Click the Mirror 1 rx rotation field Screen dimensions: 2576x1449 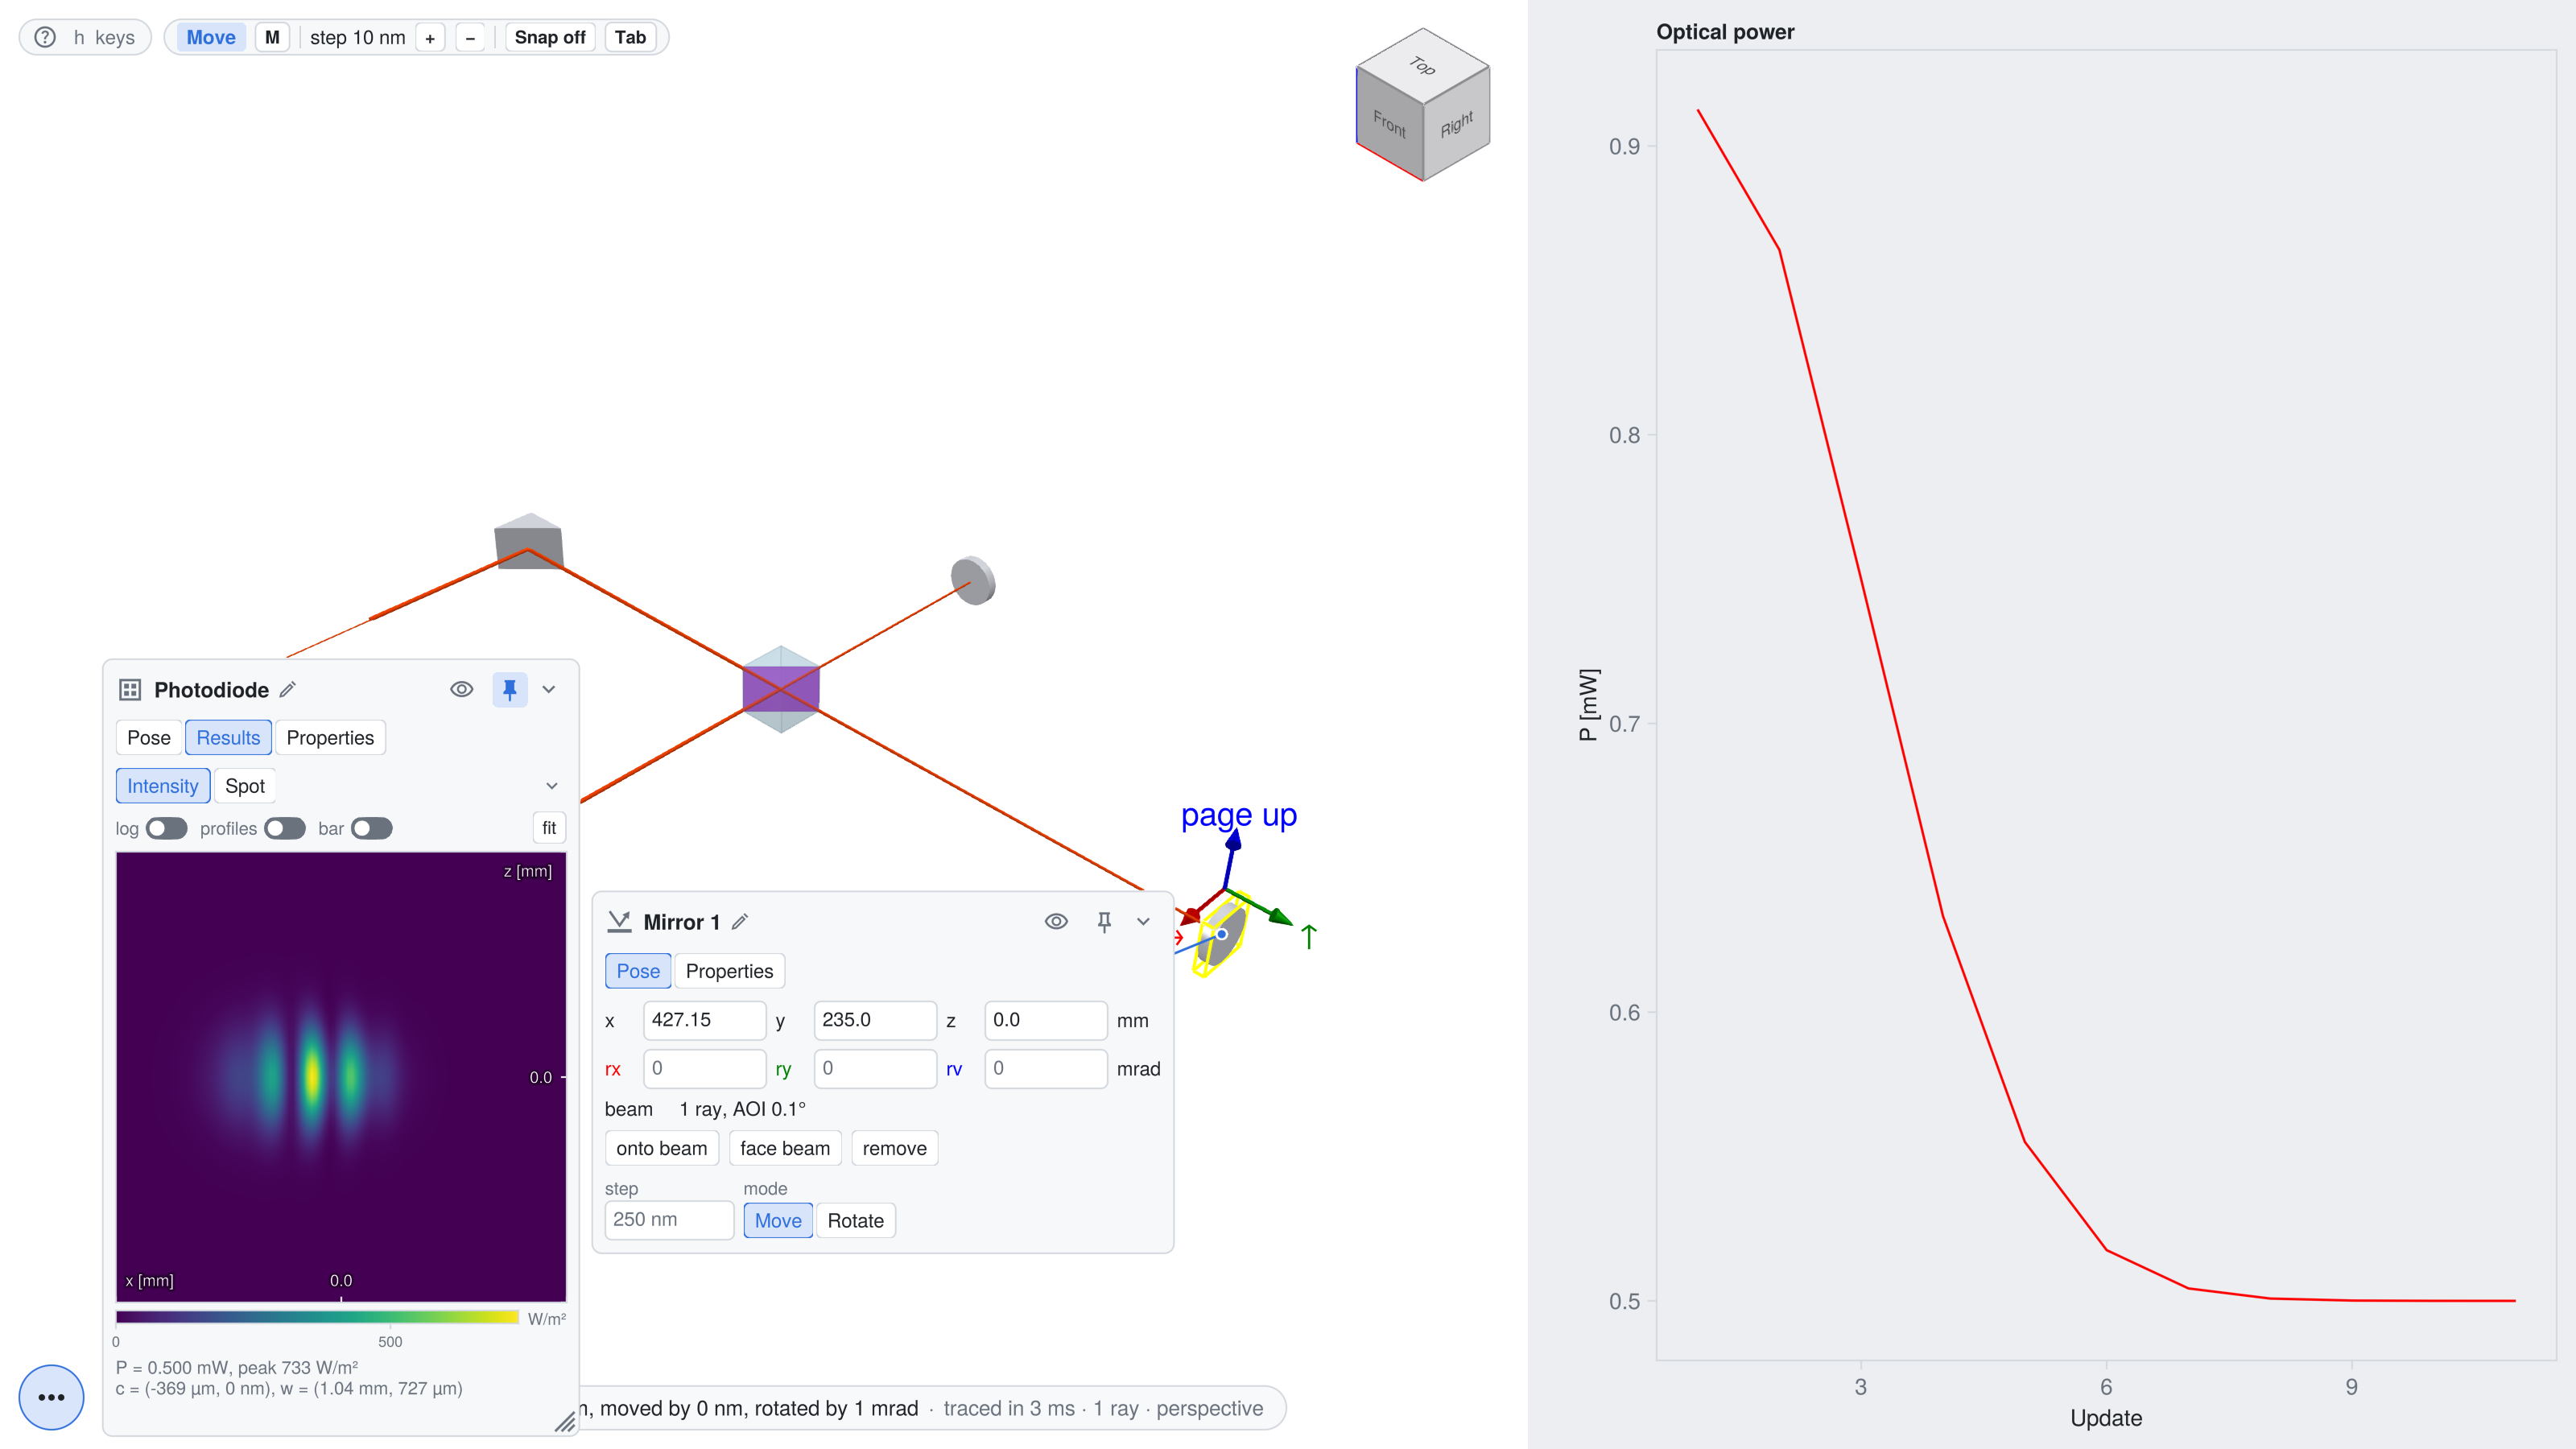(x=704, y=1068)
